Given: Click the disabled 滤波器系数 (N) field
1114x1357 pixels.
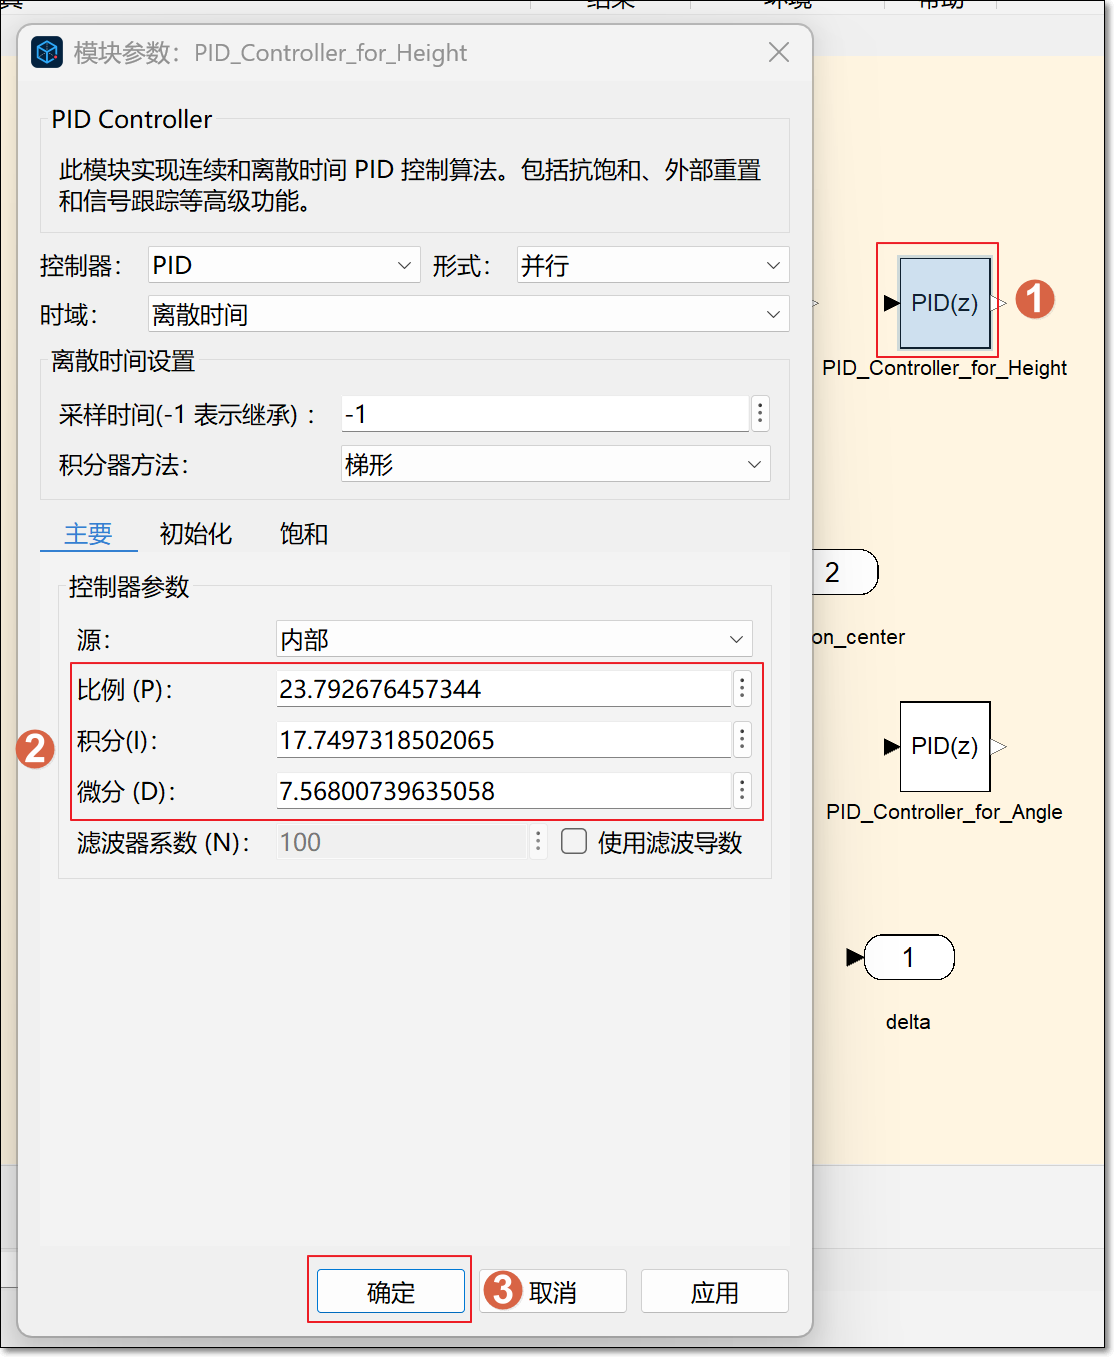Looking at the screenshot, I should click(x=401, y=842).
